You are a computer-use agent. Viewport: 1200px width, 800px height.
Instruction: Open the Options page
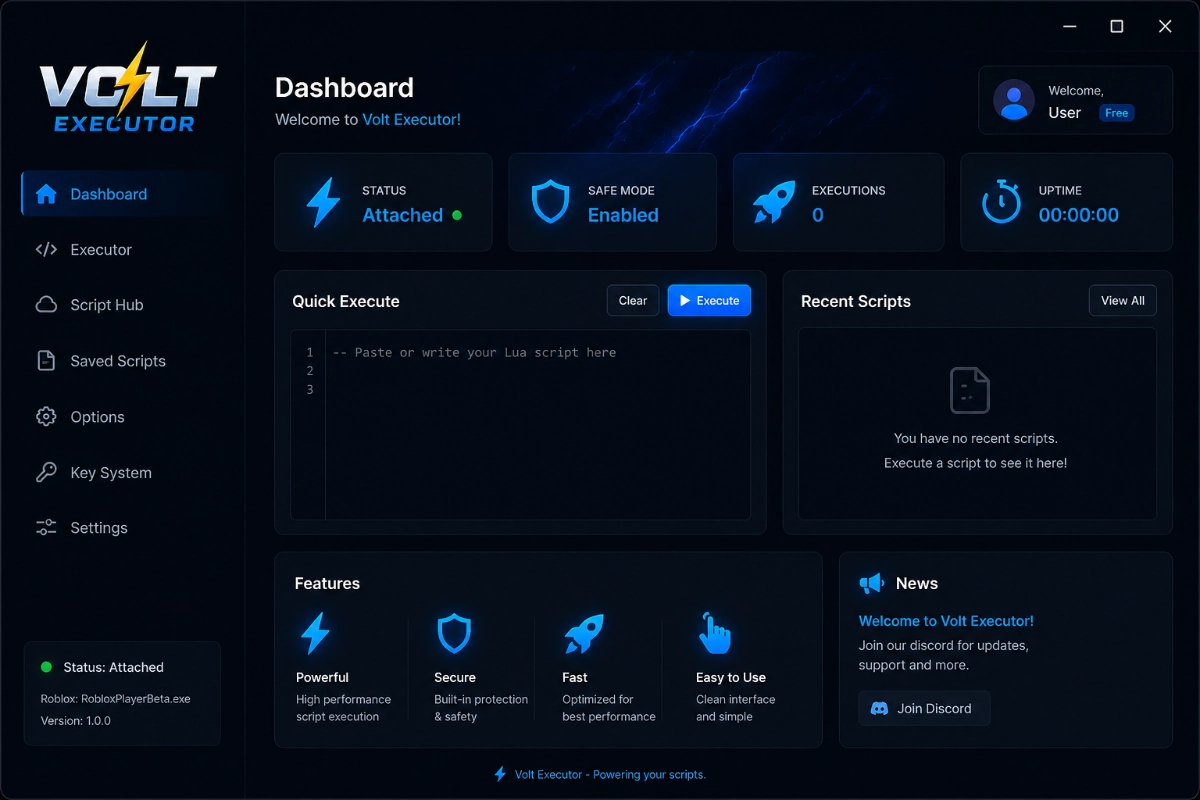point(122,417)
